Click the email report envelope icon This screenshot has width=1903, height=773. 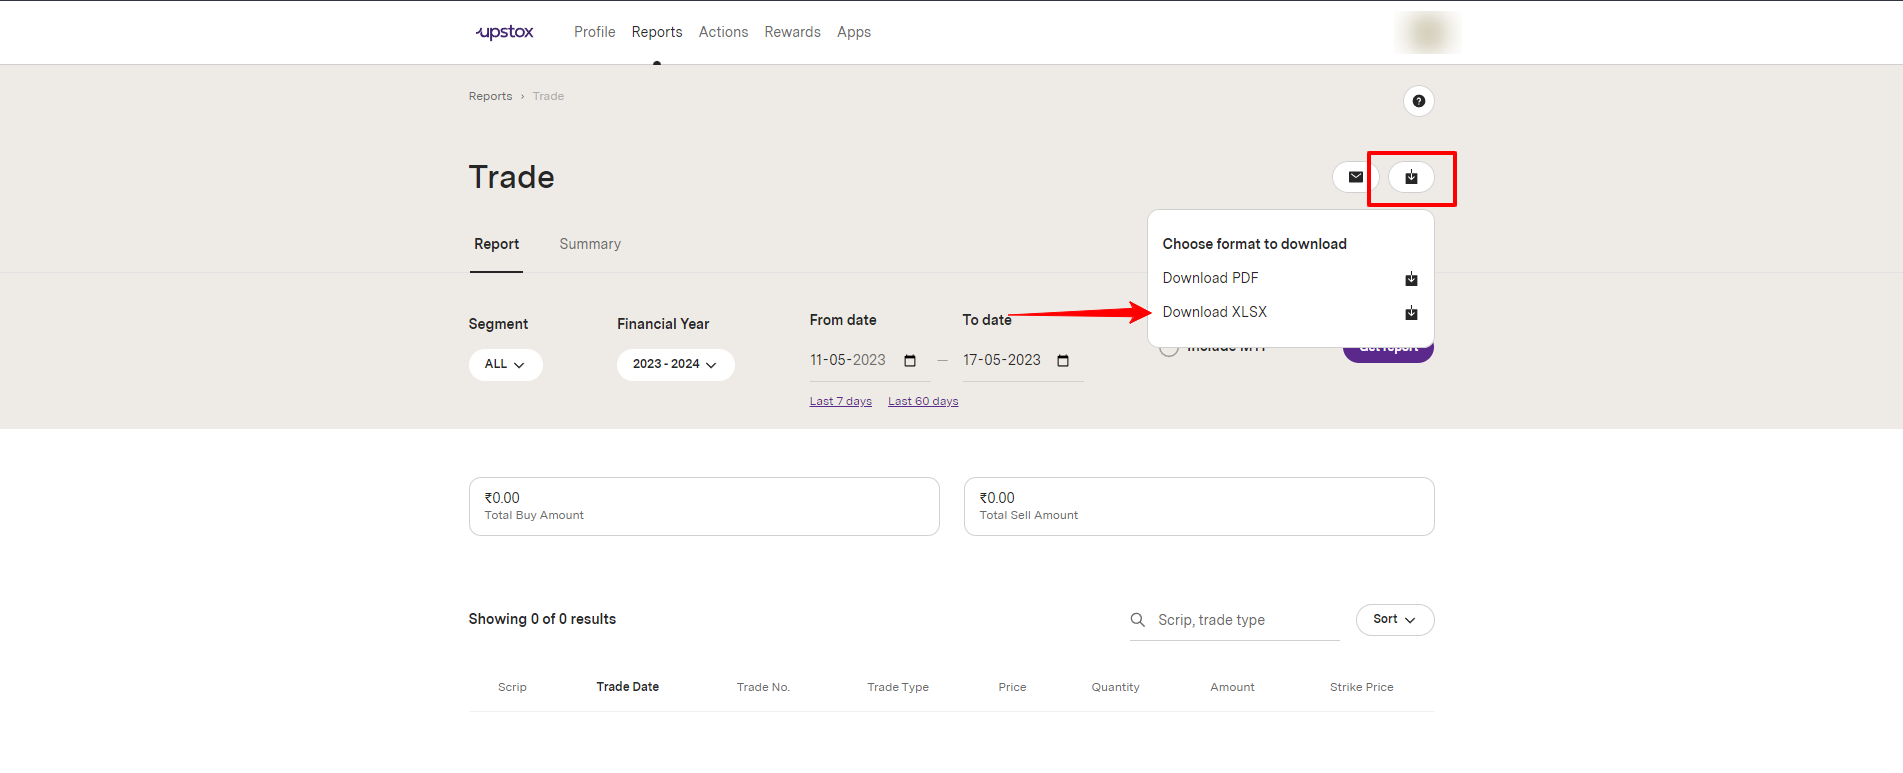pyautogui.click(x=1355, y=177)
